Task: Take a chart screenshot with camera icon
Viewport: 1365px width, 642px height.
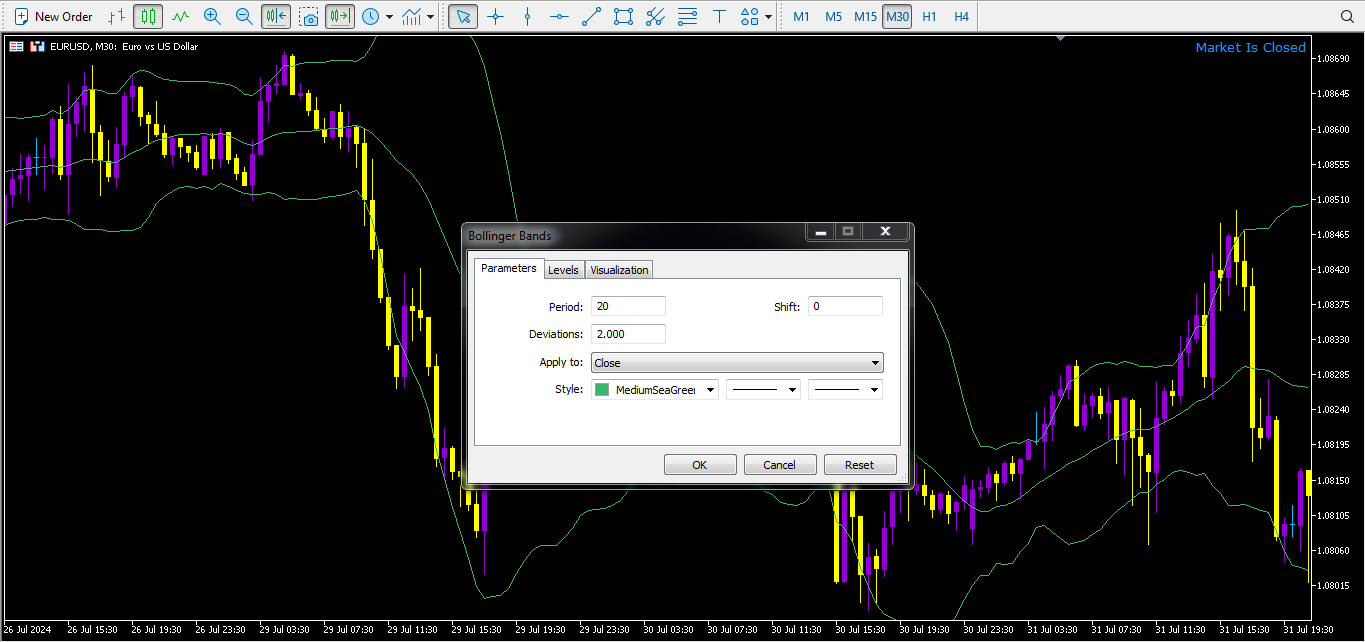Action: 310,16
